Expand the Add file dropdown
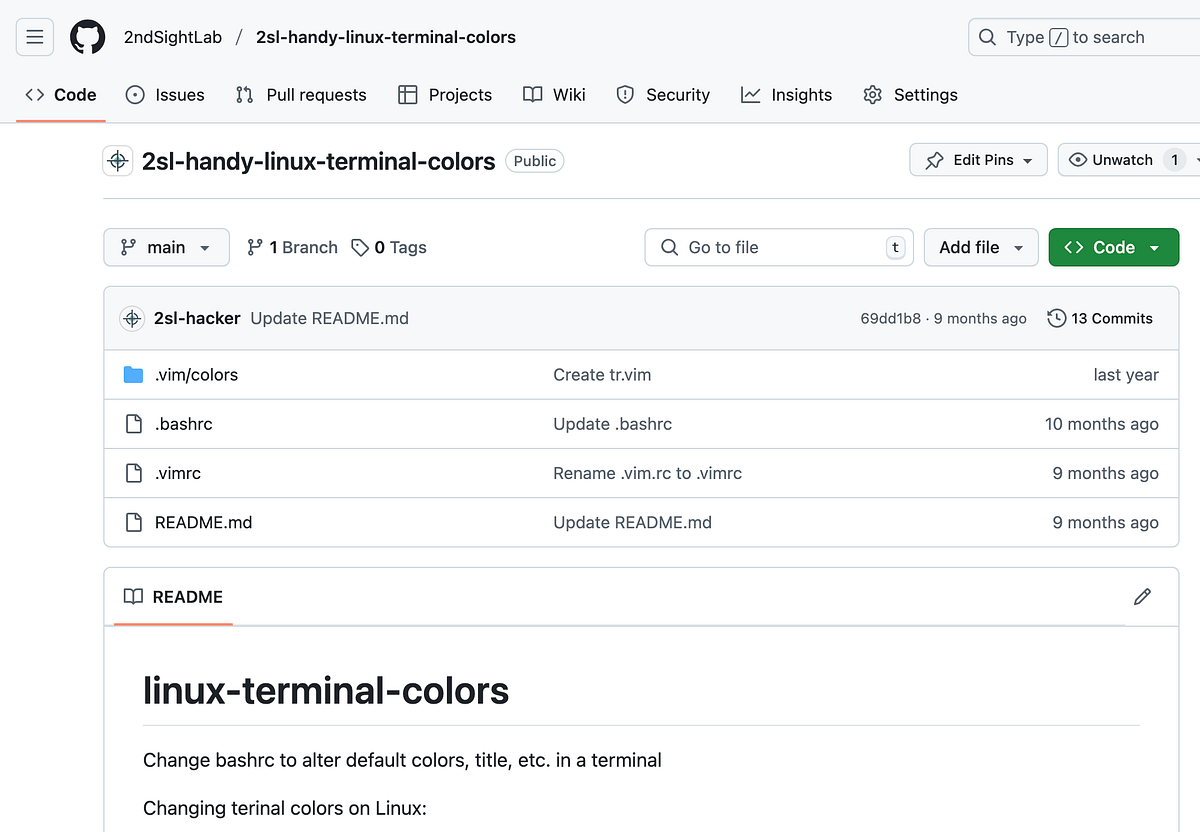This screenshot has height=832, width=1200. point(981,247)
